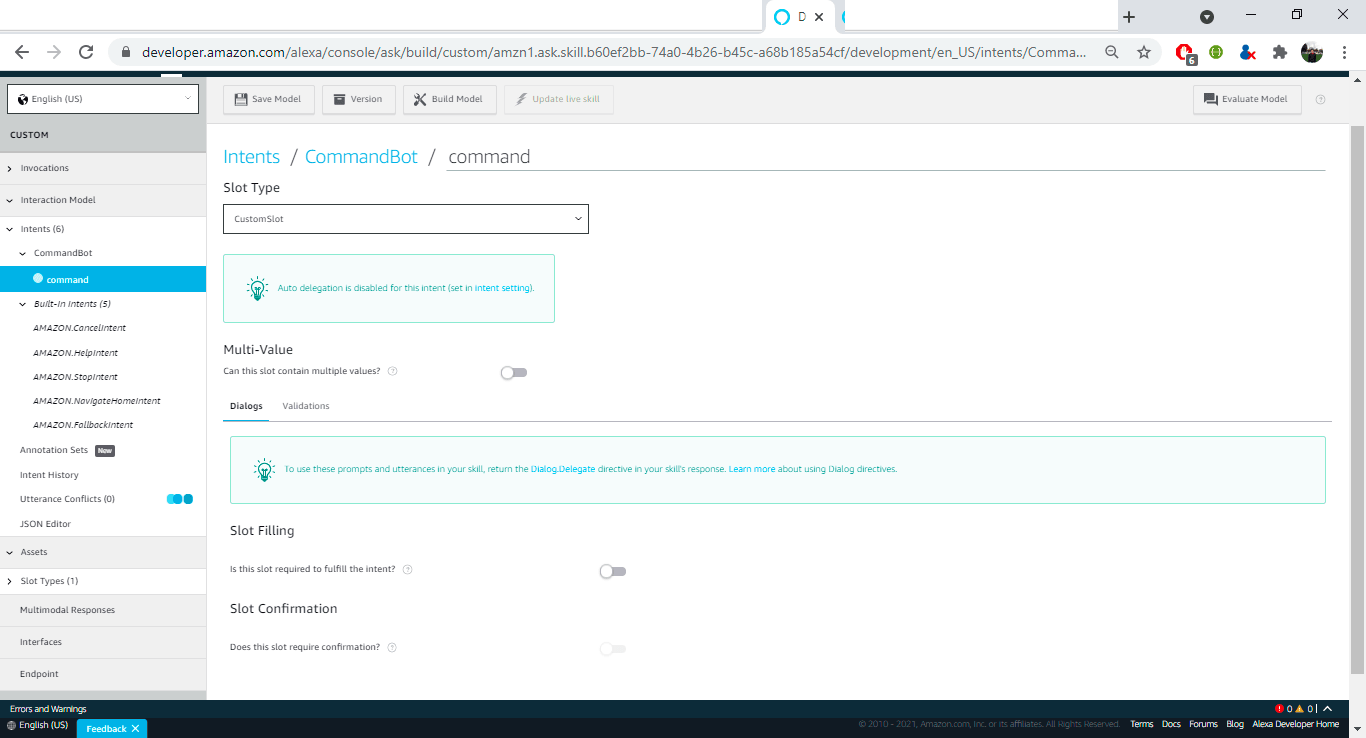
Task: Open the Slot Type CustomSlot dropdown
Action: 405,219
